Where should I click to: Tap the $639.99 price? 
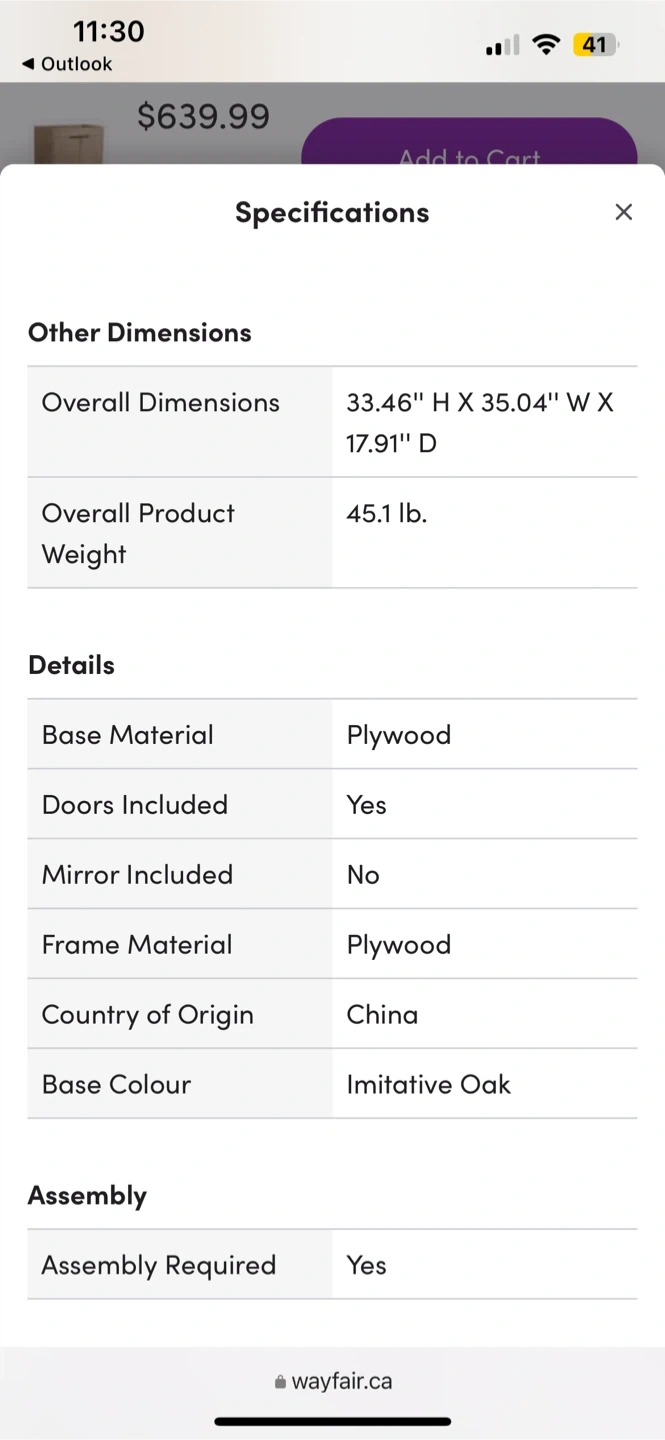click(203, 117)
